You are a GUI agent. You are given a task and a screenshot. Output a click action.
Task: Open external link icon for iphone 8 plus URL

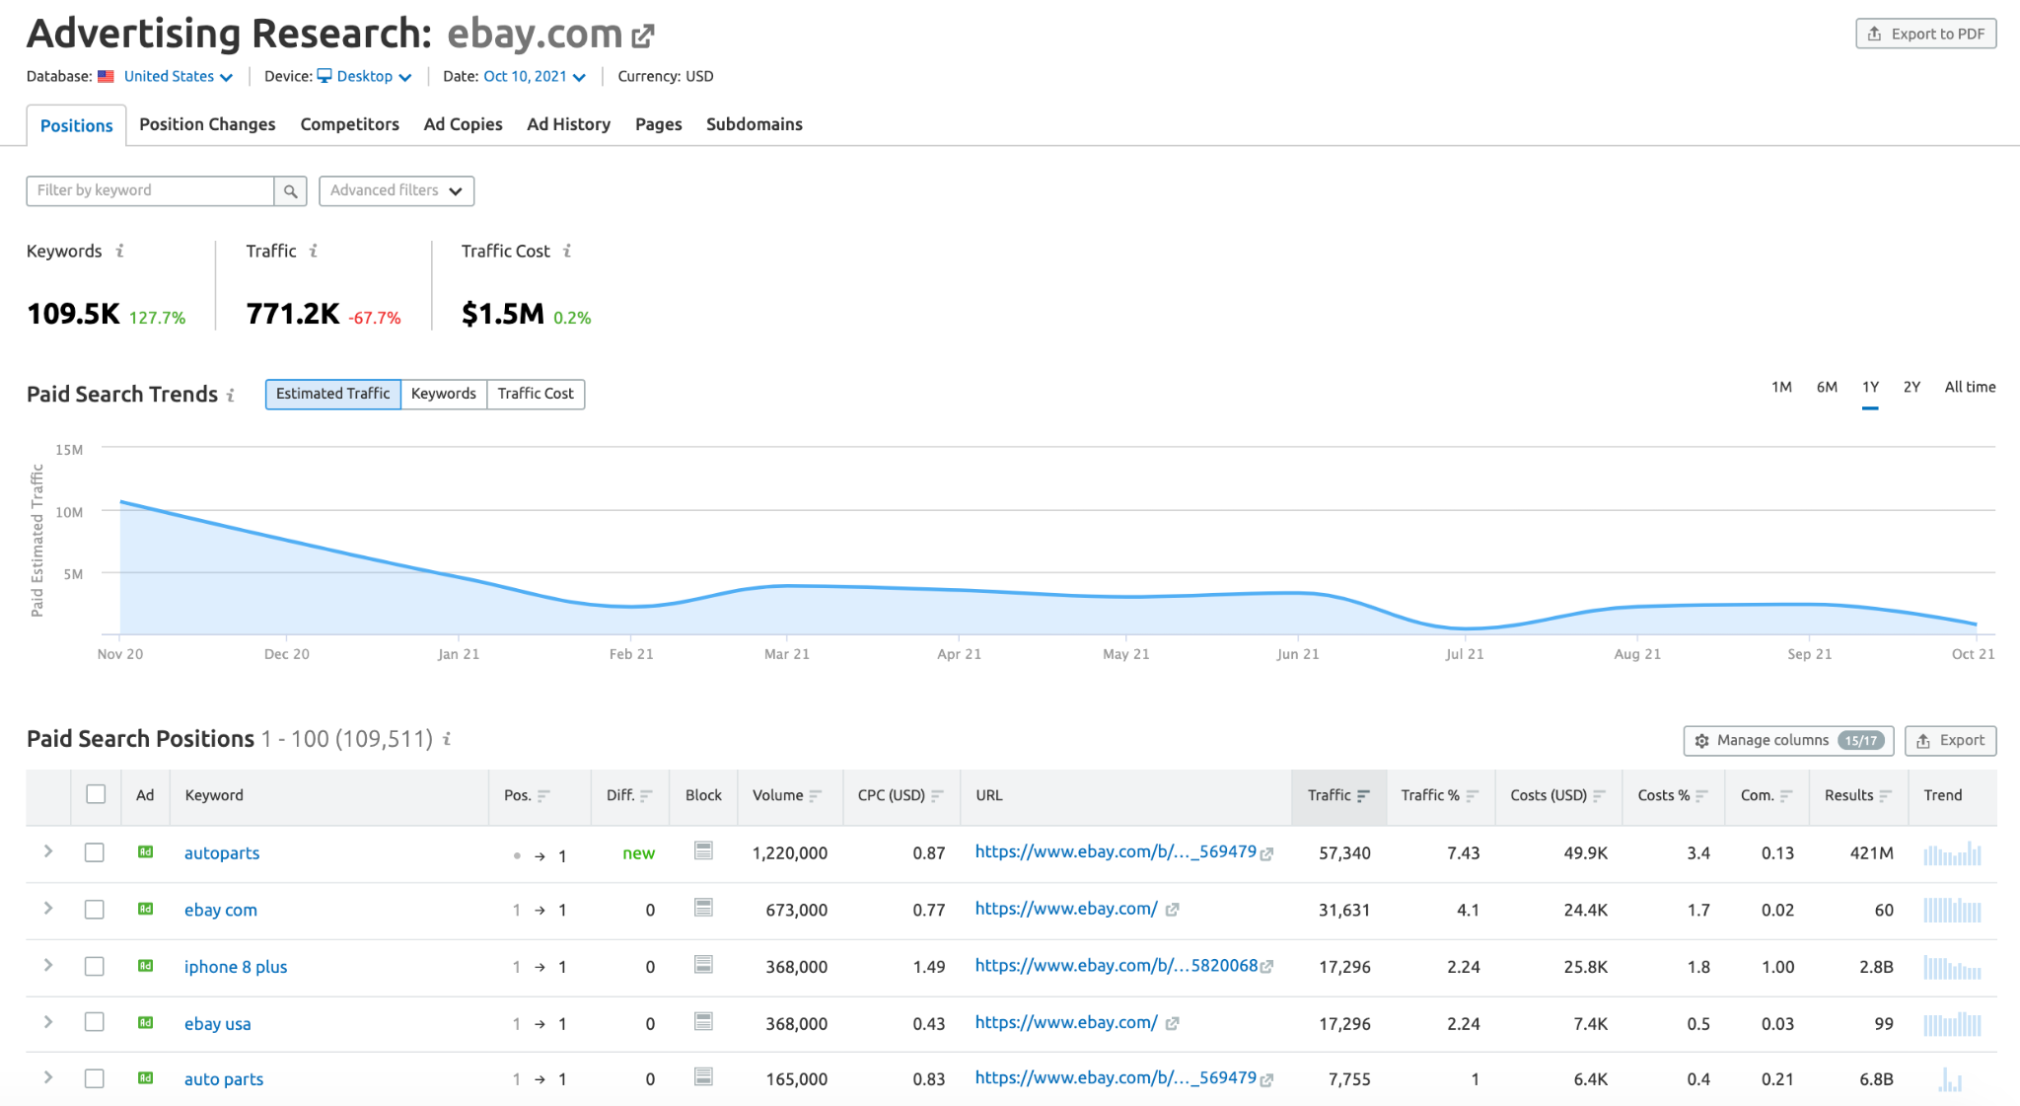tap(1267, 967)
